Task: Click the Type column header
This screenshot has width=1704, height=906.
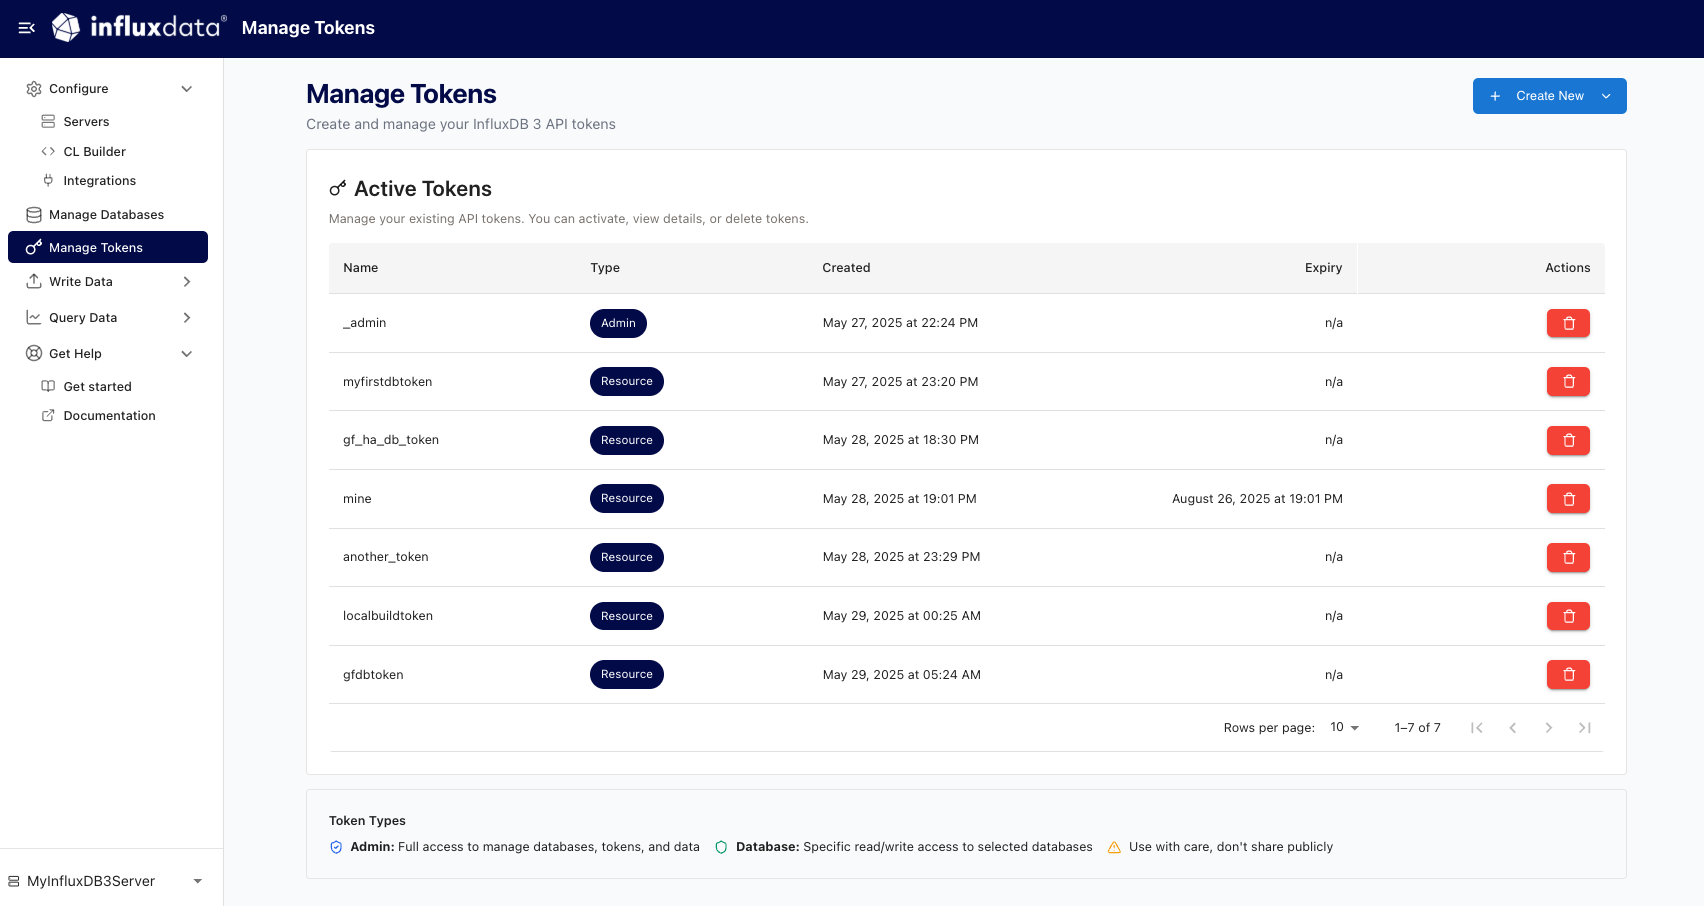Action: pyautogui.click(x=605, y=268)
